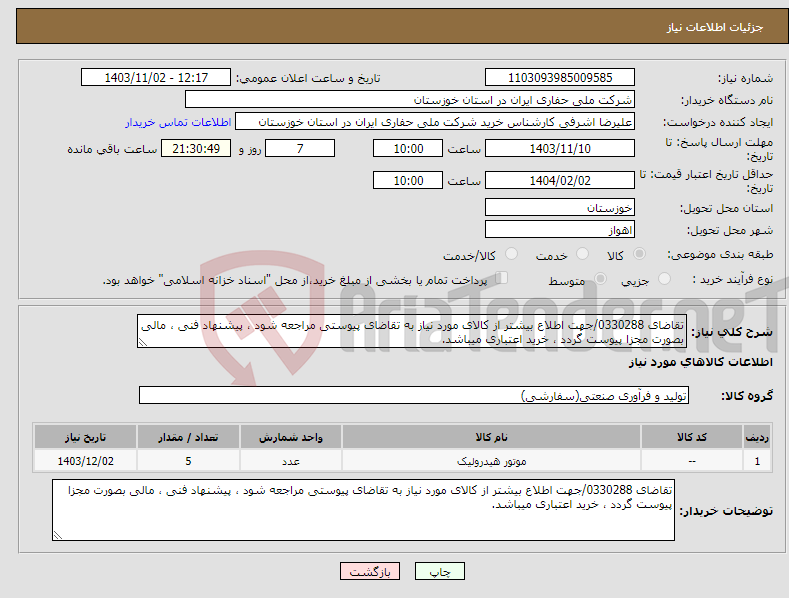This screenshot has height=598, width=789.
Task: Click the buyer organization name field
Action: pos(410,100)
